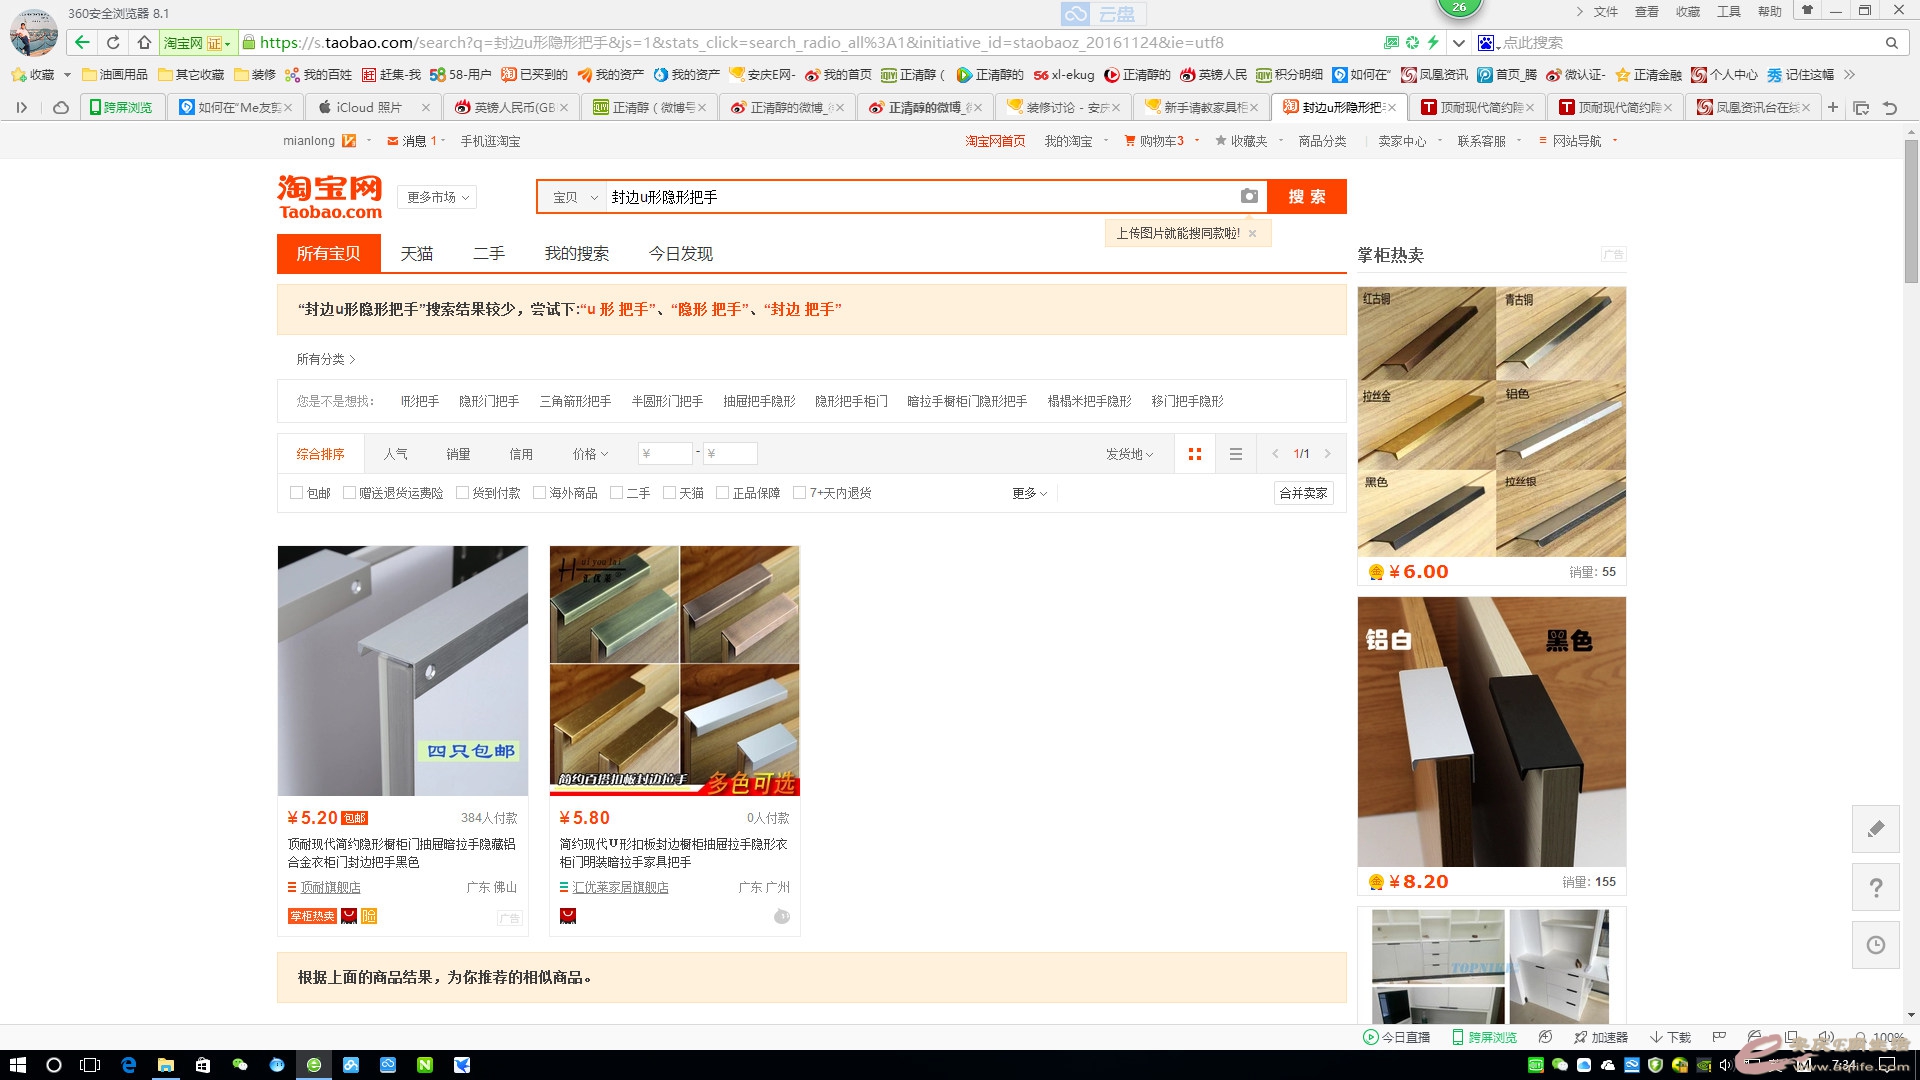Switch to list view layout icon
The height and width of the screenshot is (1080, 1920).
(x=1236, y=454)
